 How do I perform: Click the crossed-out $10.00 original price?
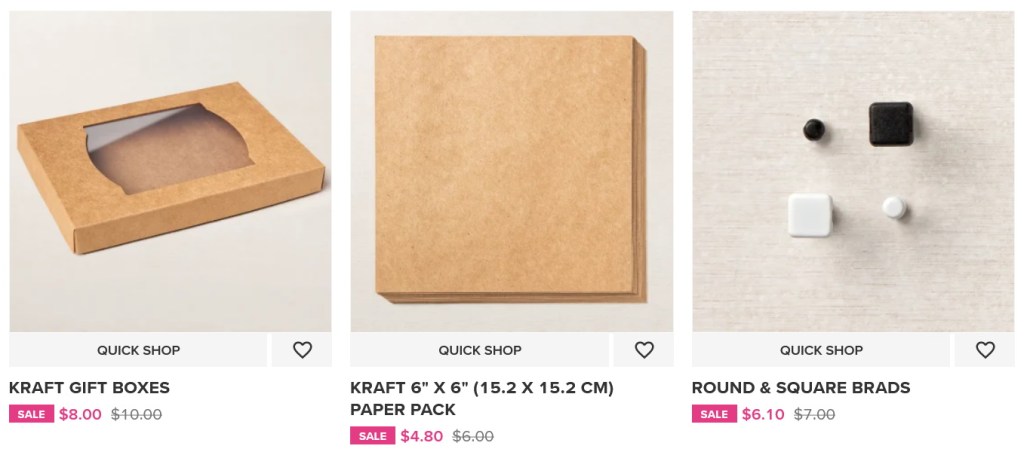tap(136, 414)
